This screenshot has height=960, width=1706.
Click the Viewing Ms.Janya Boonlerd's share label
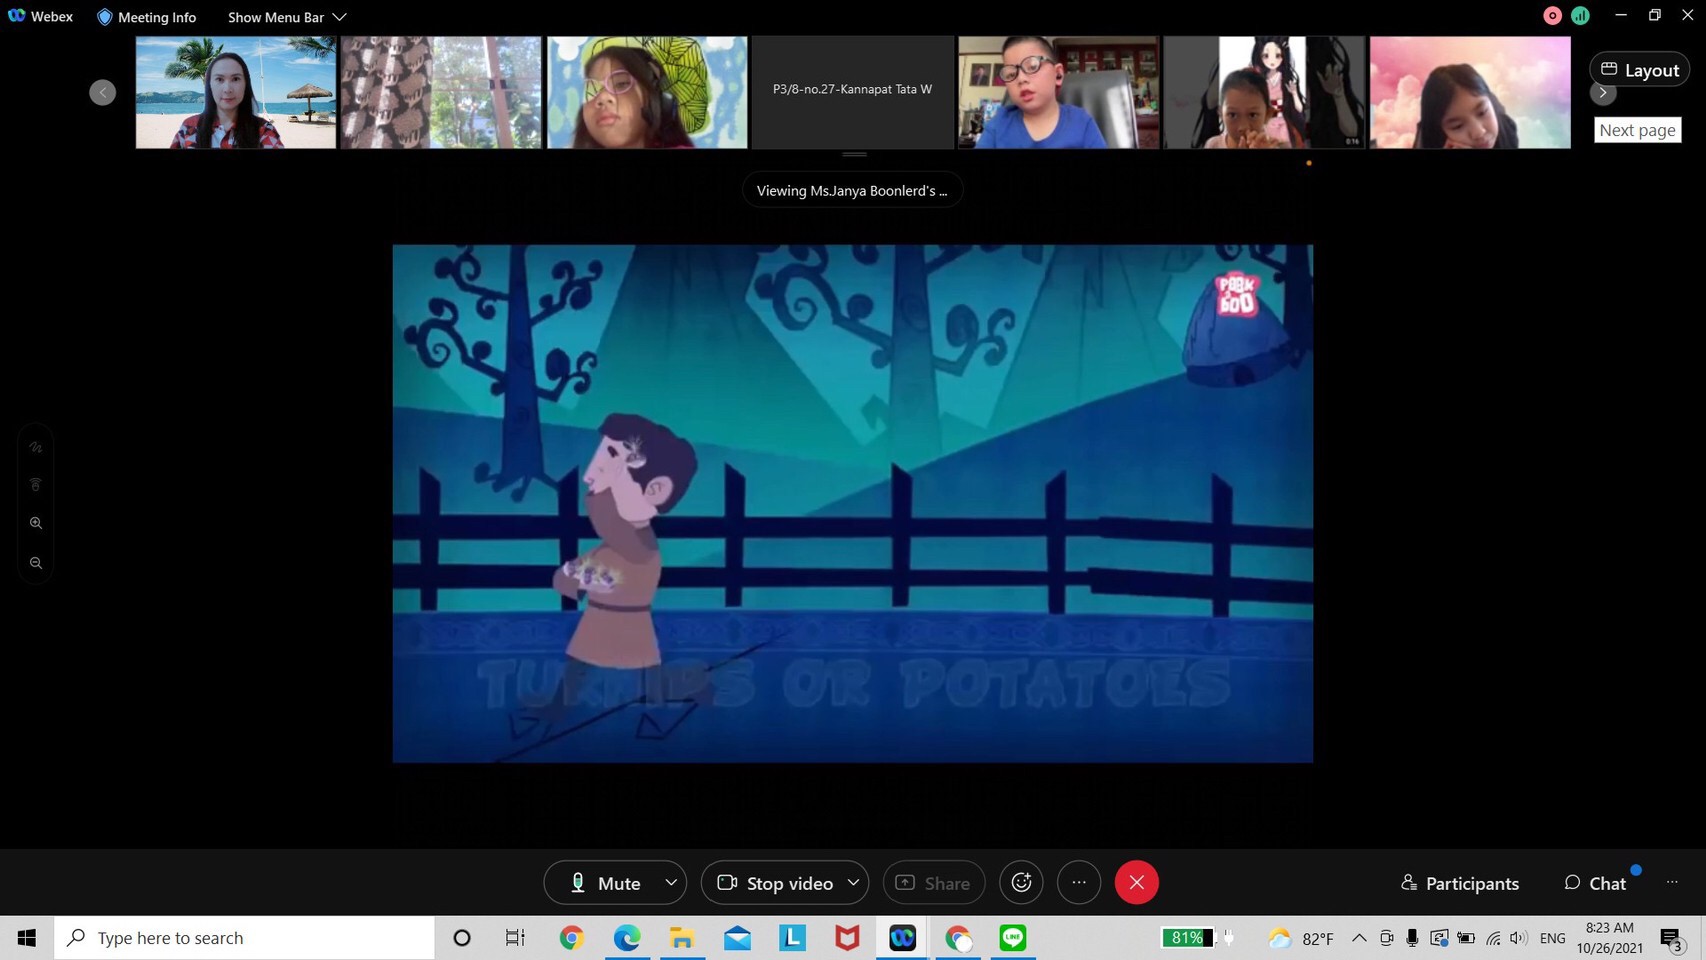click(x=852, y=190)
